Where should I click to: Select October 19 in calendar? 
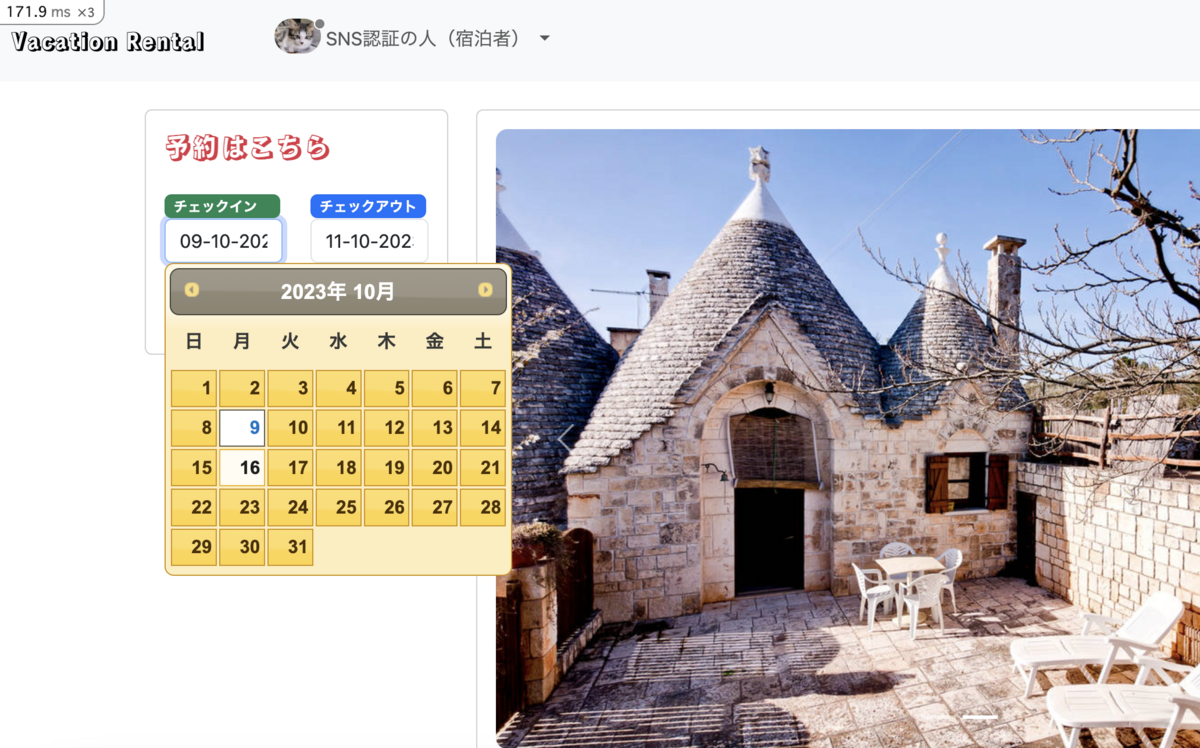tap(386, 467)
